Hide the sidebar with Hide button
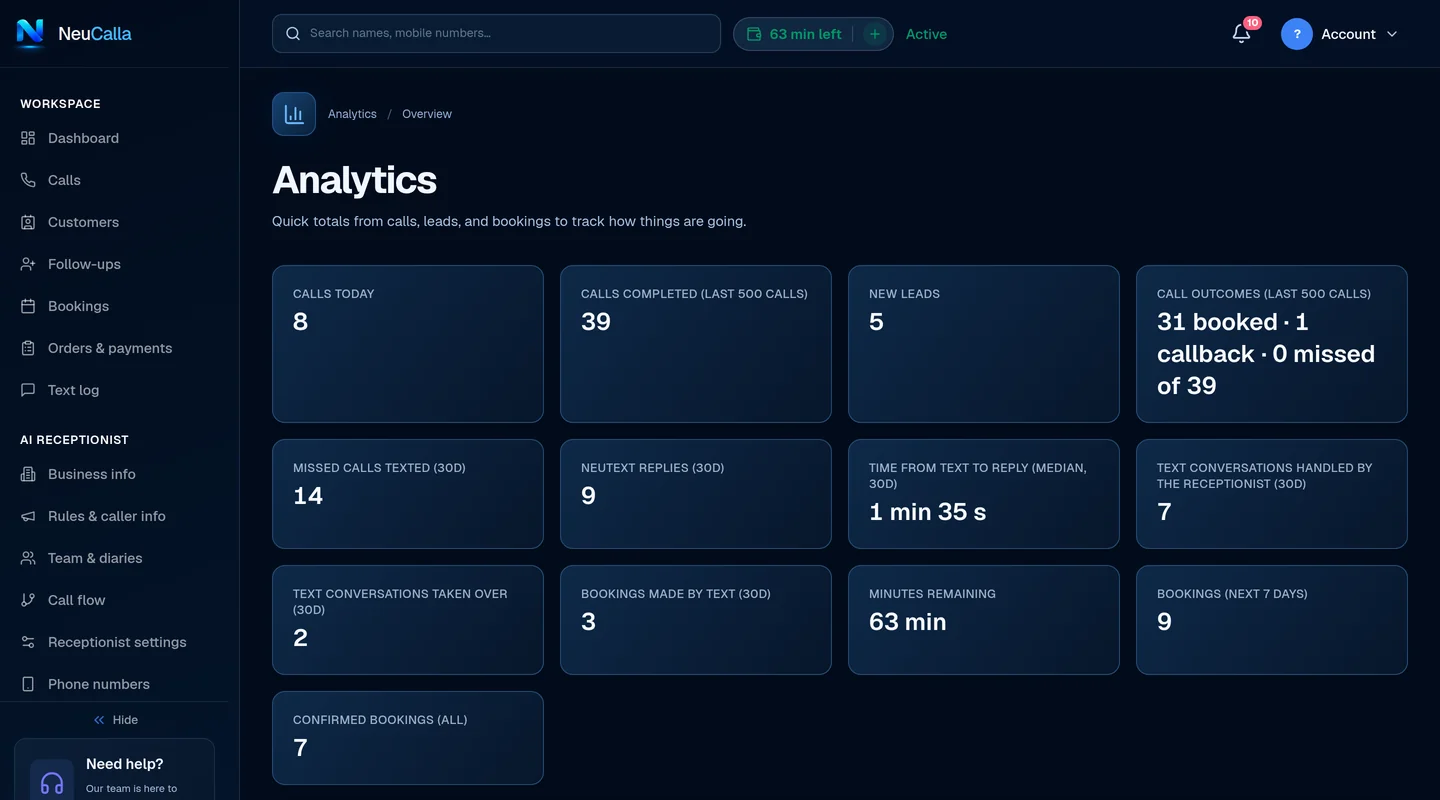This screenshot has width=1440, height=800. click(115, 720)
